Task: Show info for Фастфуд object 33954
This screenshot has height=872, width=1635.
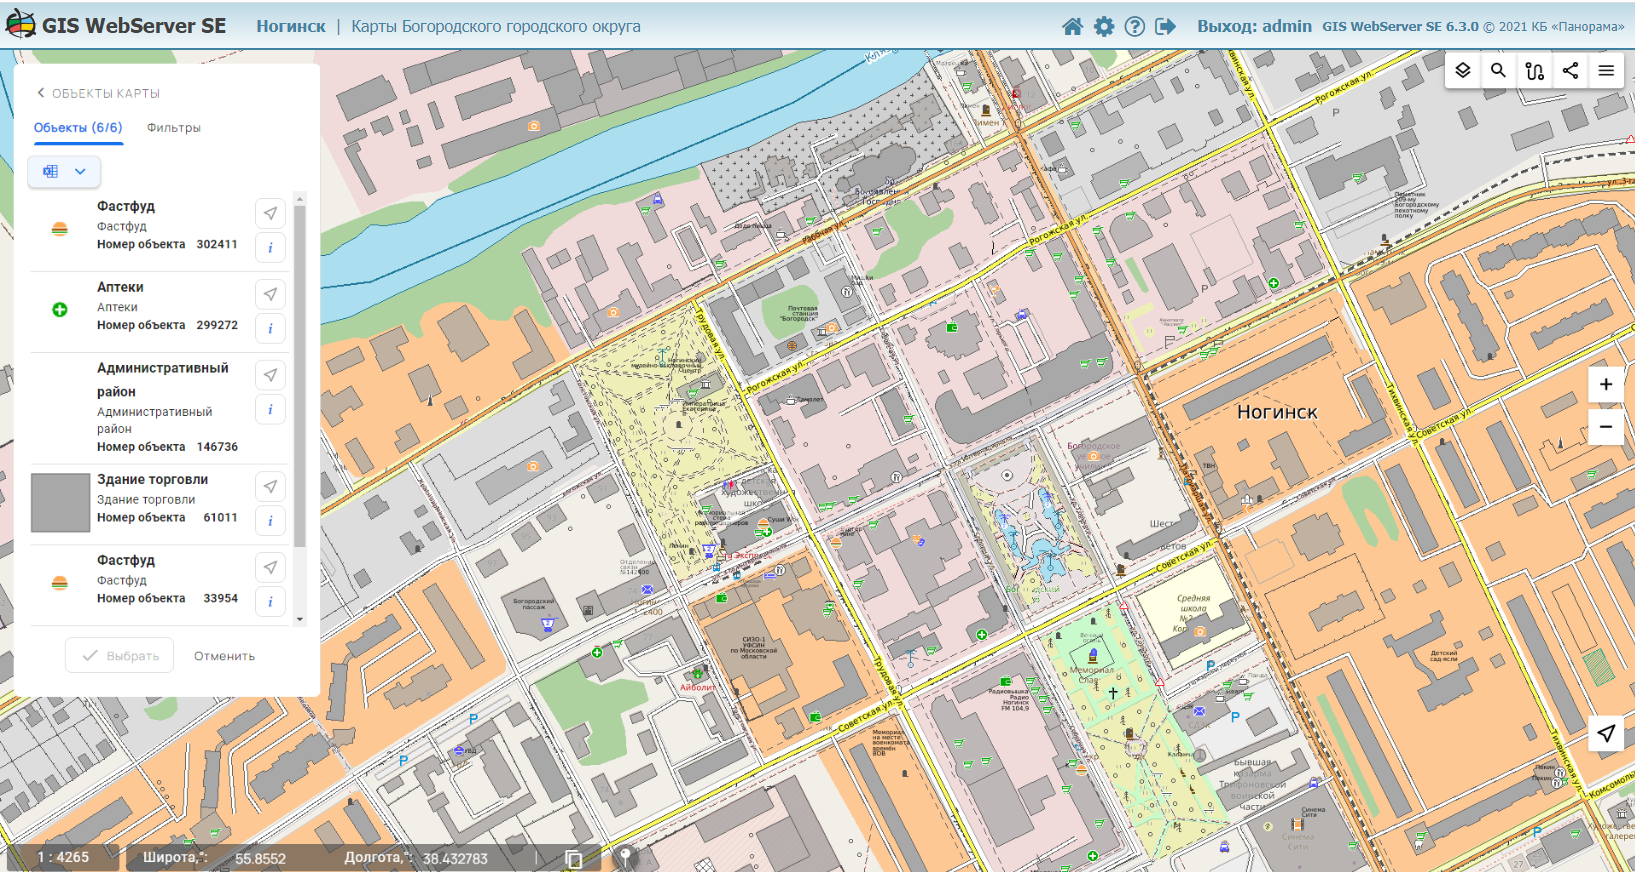Action: point(270,602)
